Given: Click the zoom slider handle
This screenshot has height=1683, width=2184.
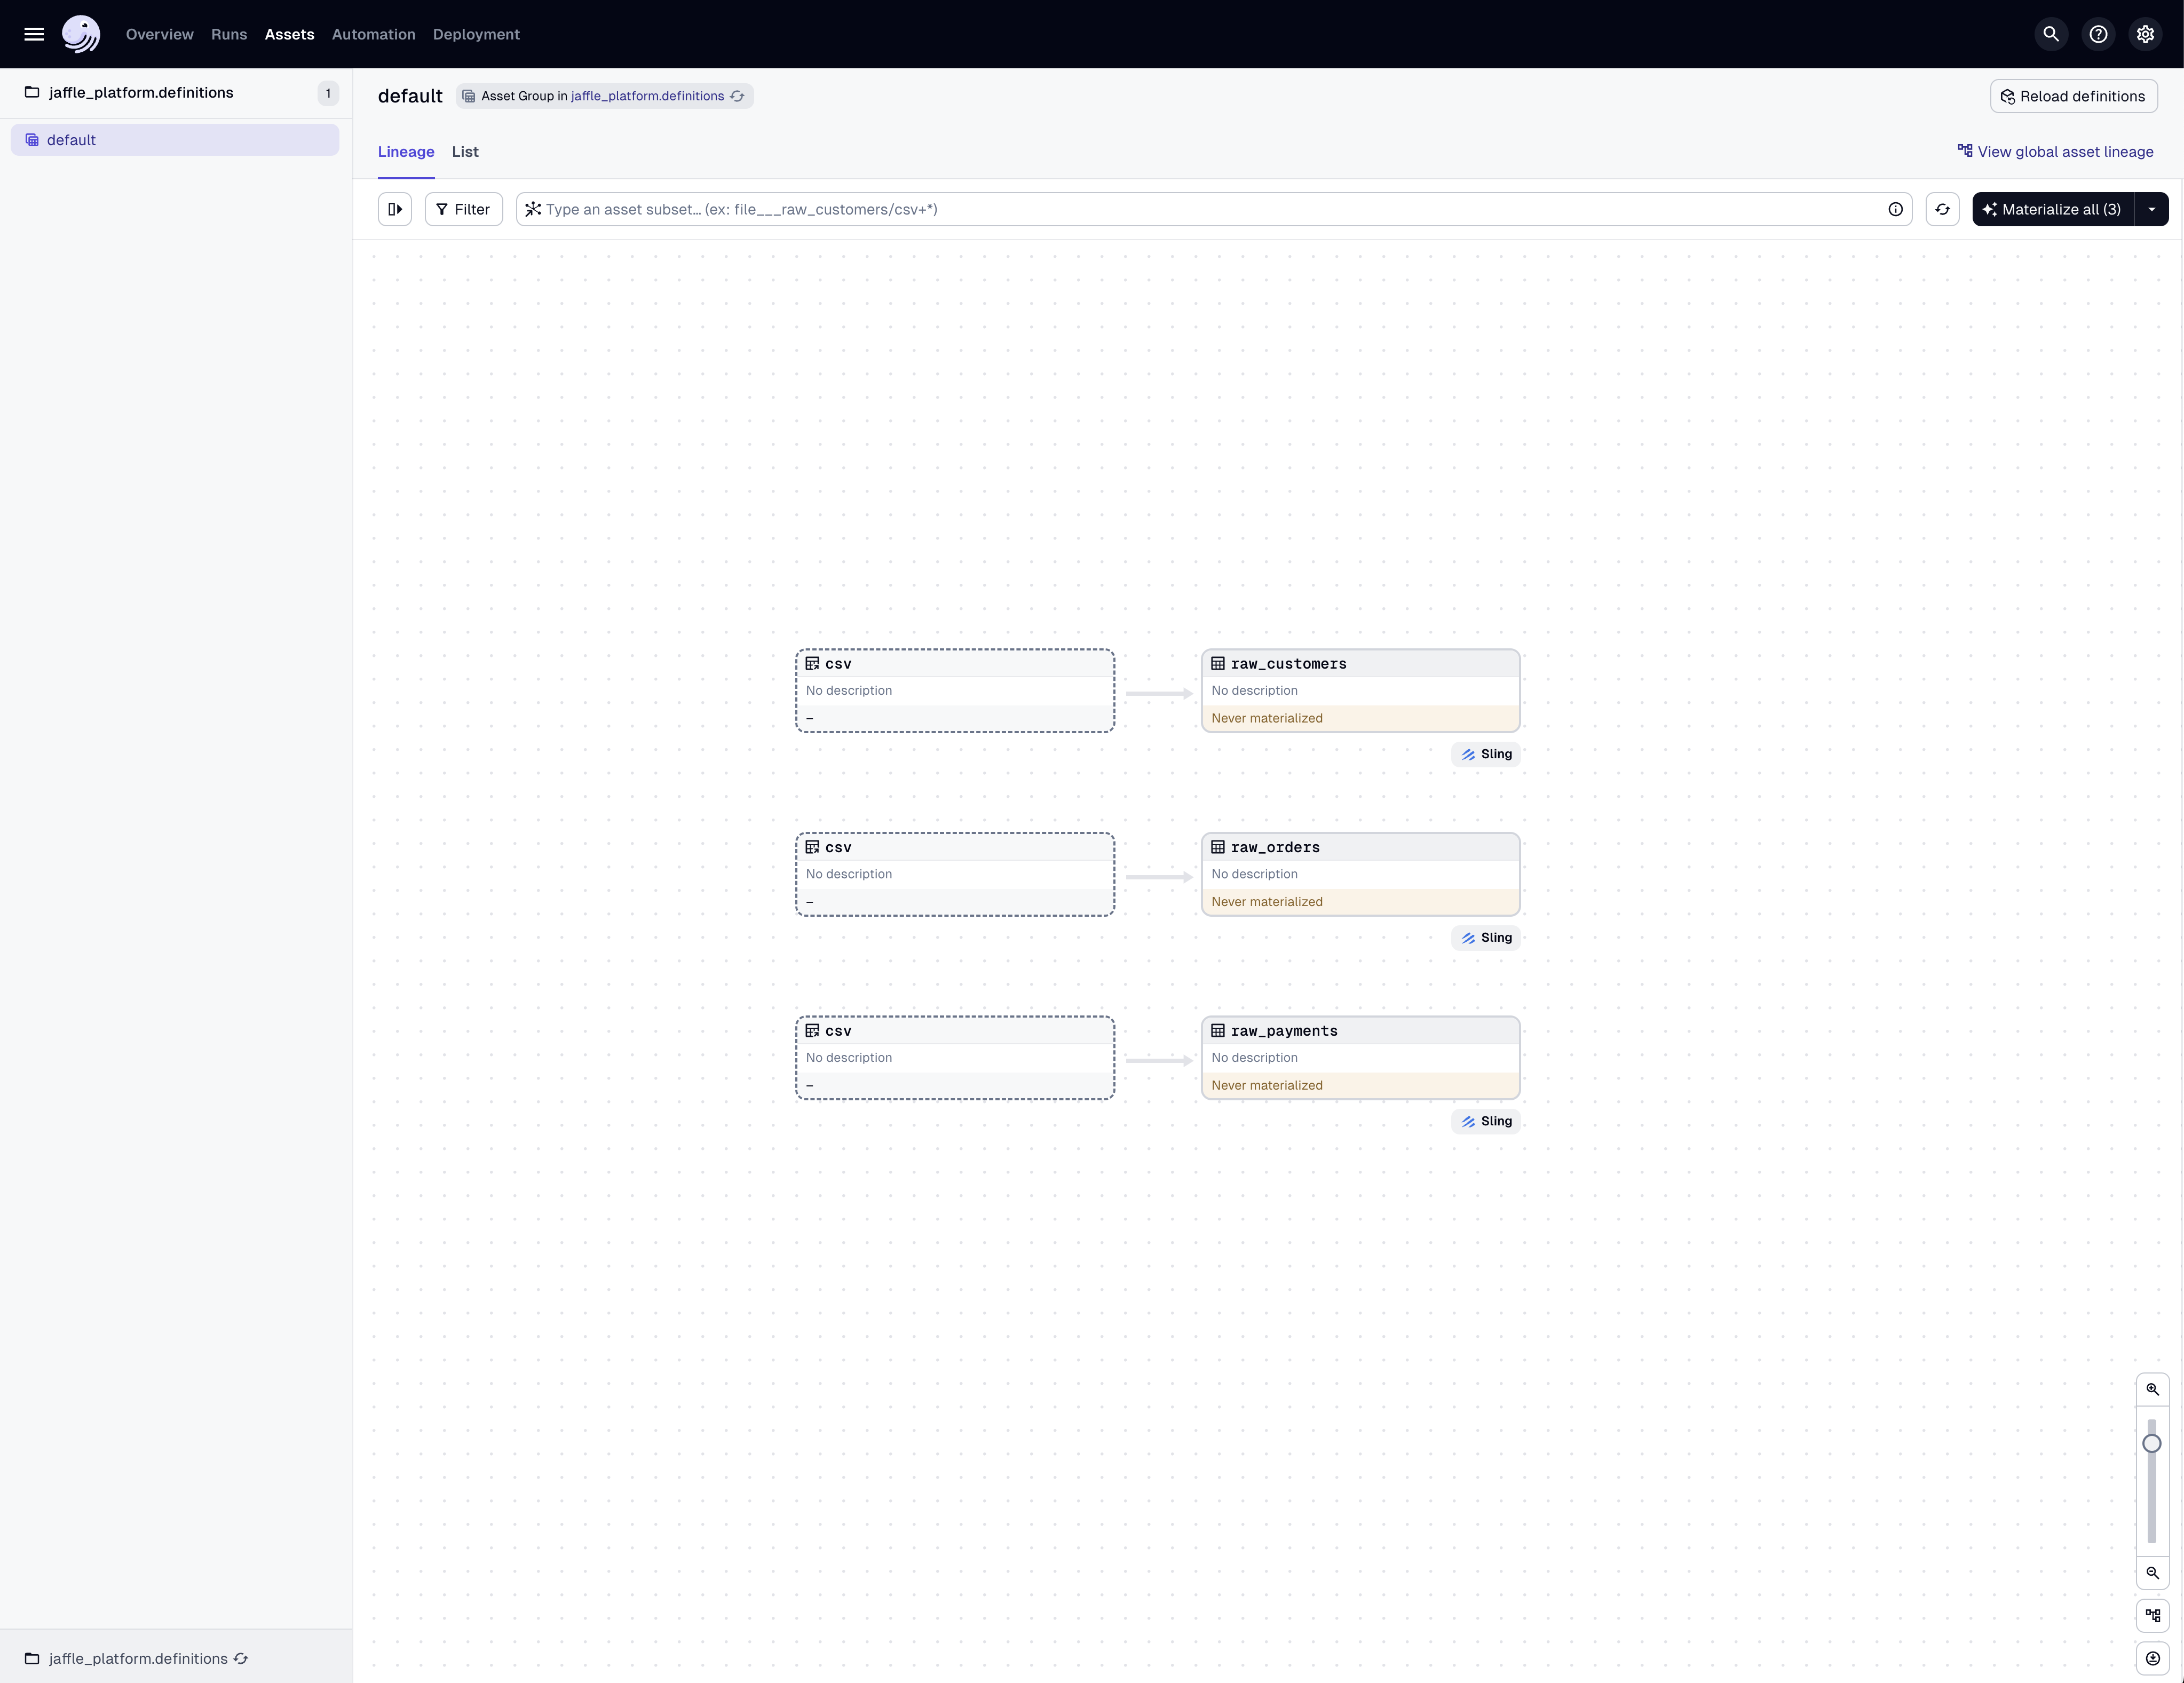Looking at the screenshot, I should pyautogui.click(x=2152, y=1443).
